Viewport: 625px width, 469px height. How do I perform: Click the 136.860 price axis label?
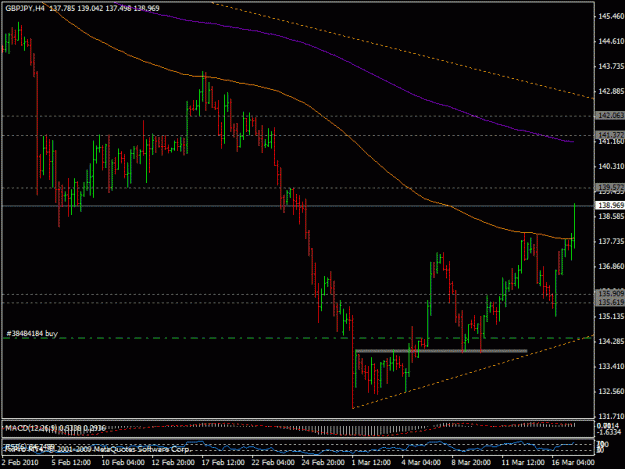coord(611,266)
